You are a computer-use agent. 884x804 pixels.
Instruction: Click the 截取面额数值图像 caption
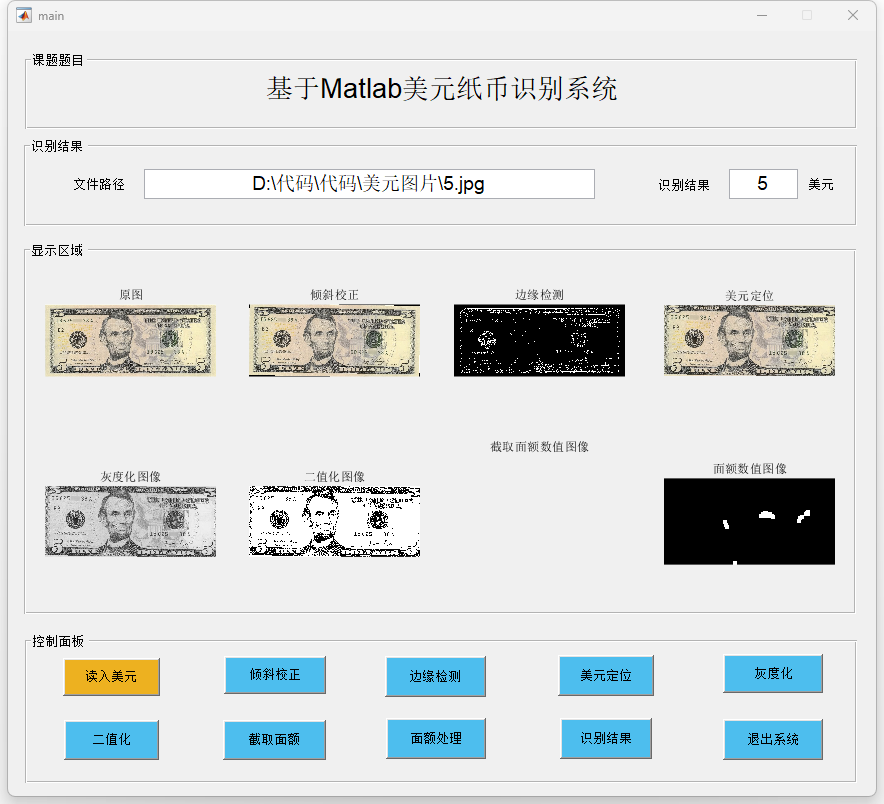point(539,447)
